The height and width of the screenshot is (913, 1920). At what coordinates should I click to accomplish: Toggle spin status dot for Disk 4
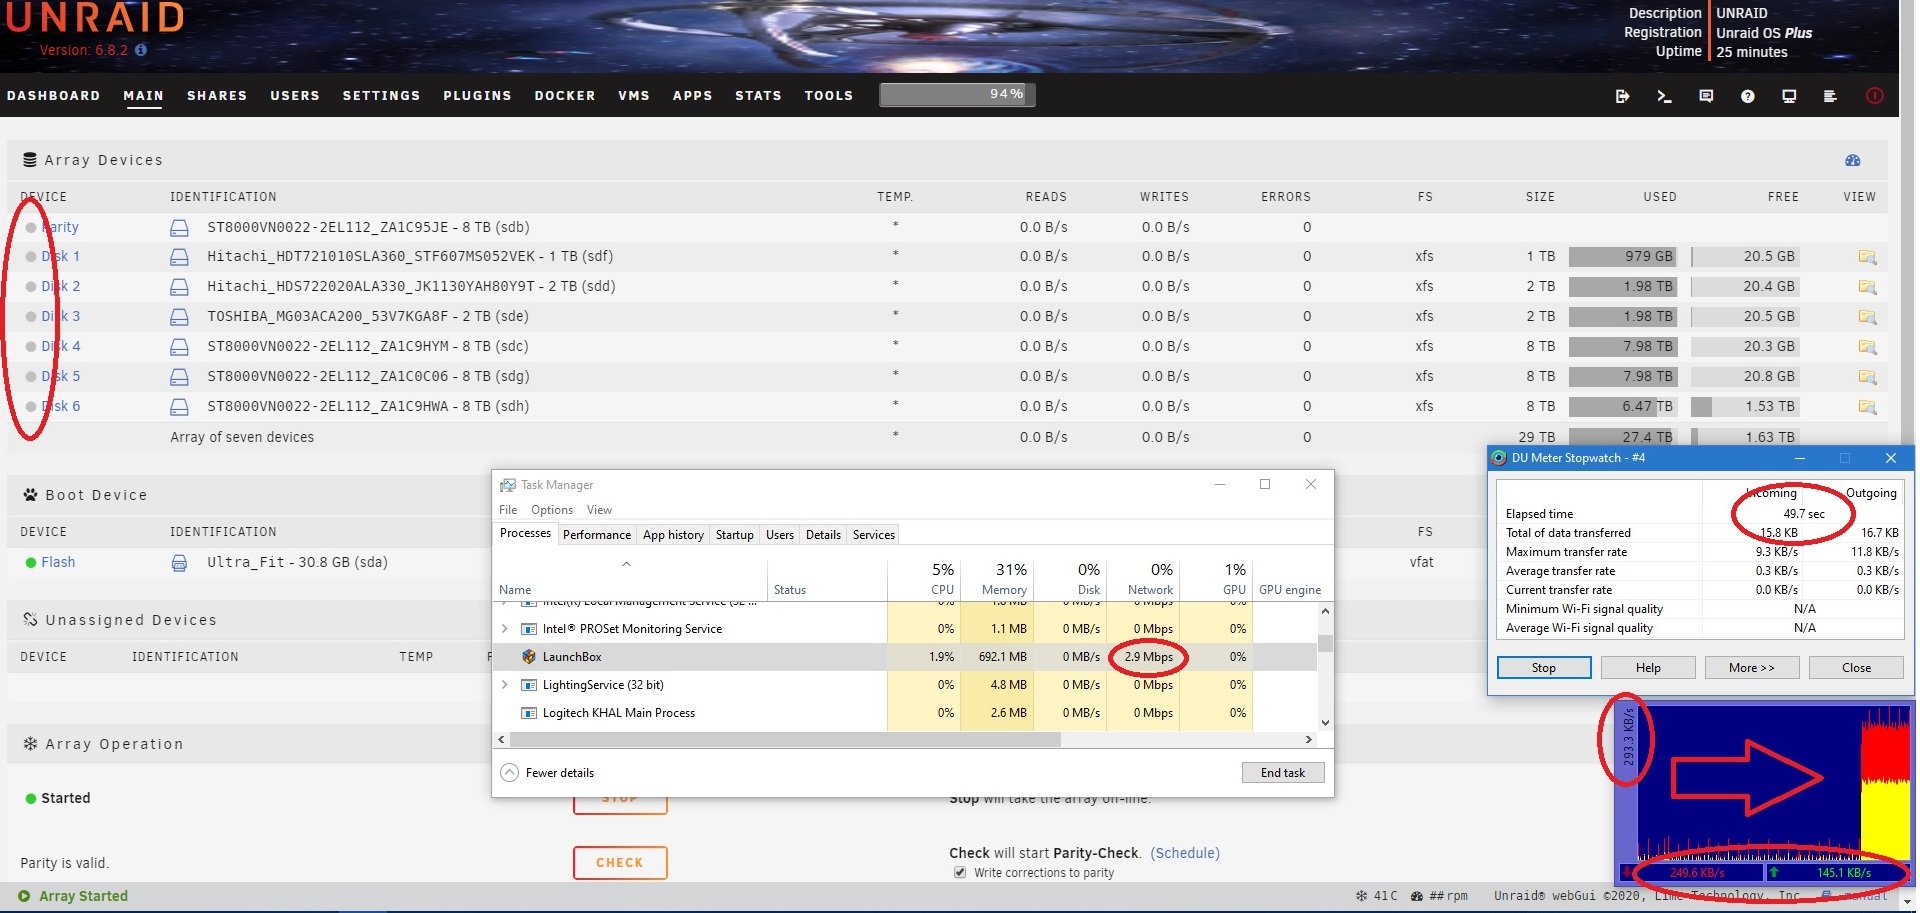31,347
